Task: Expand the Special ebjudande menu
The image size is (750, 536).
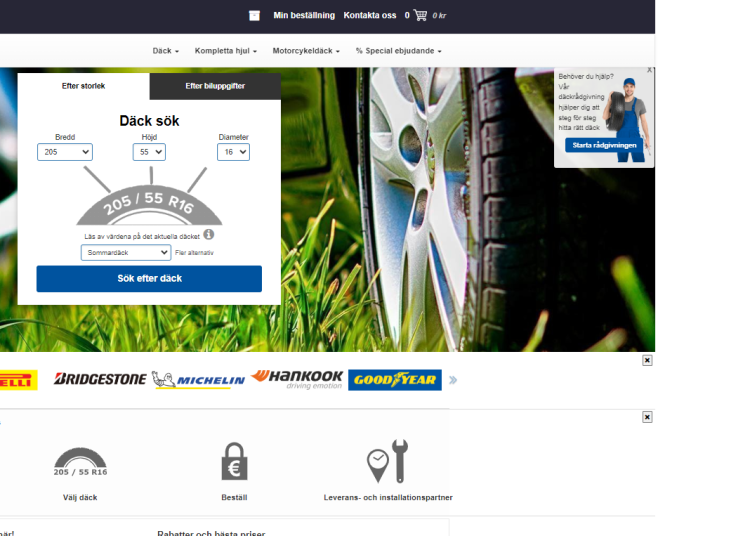Action: (398, 51)
